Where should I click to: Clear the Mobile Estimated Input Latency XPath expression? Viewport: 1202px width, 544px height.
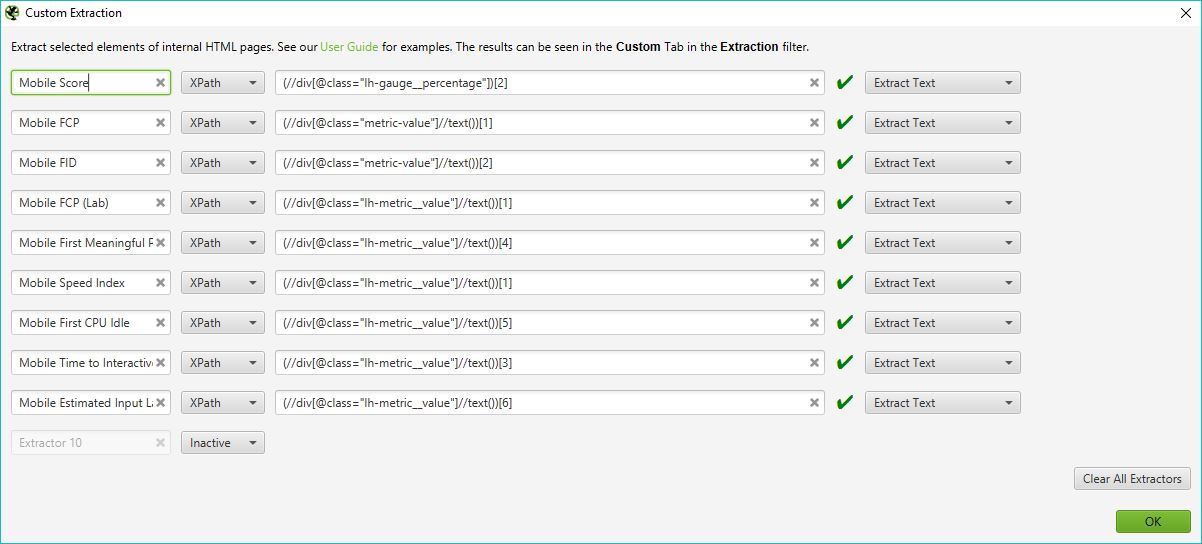(814, 403)
